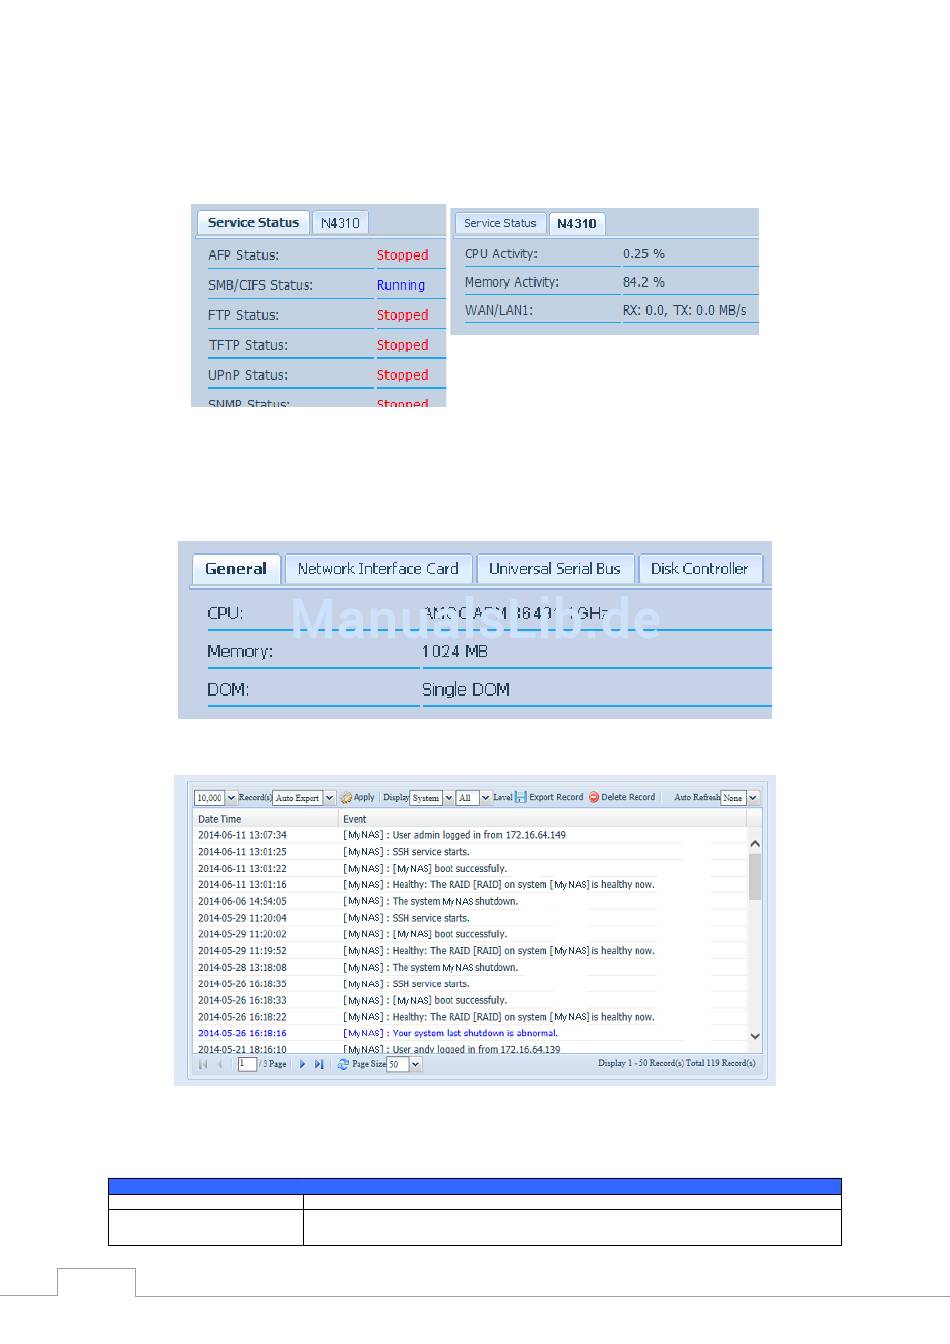Click the FTP Status Stopped value
Image resolution: width=950 pixels, height=1344 pixels.
402,315
